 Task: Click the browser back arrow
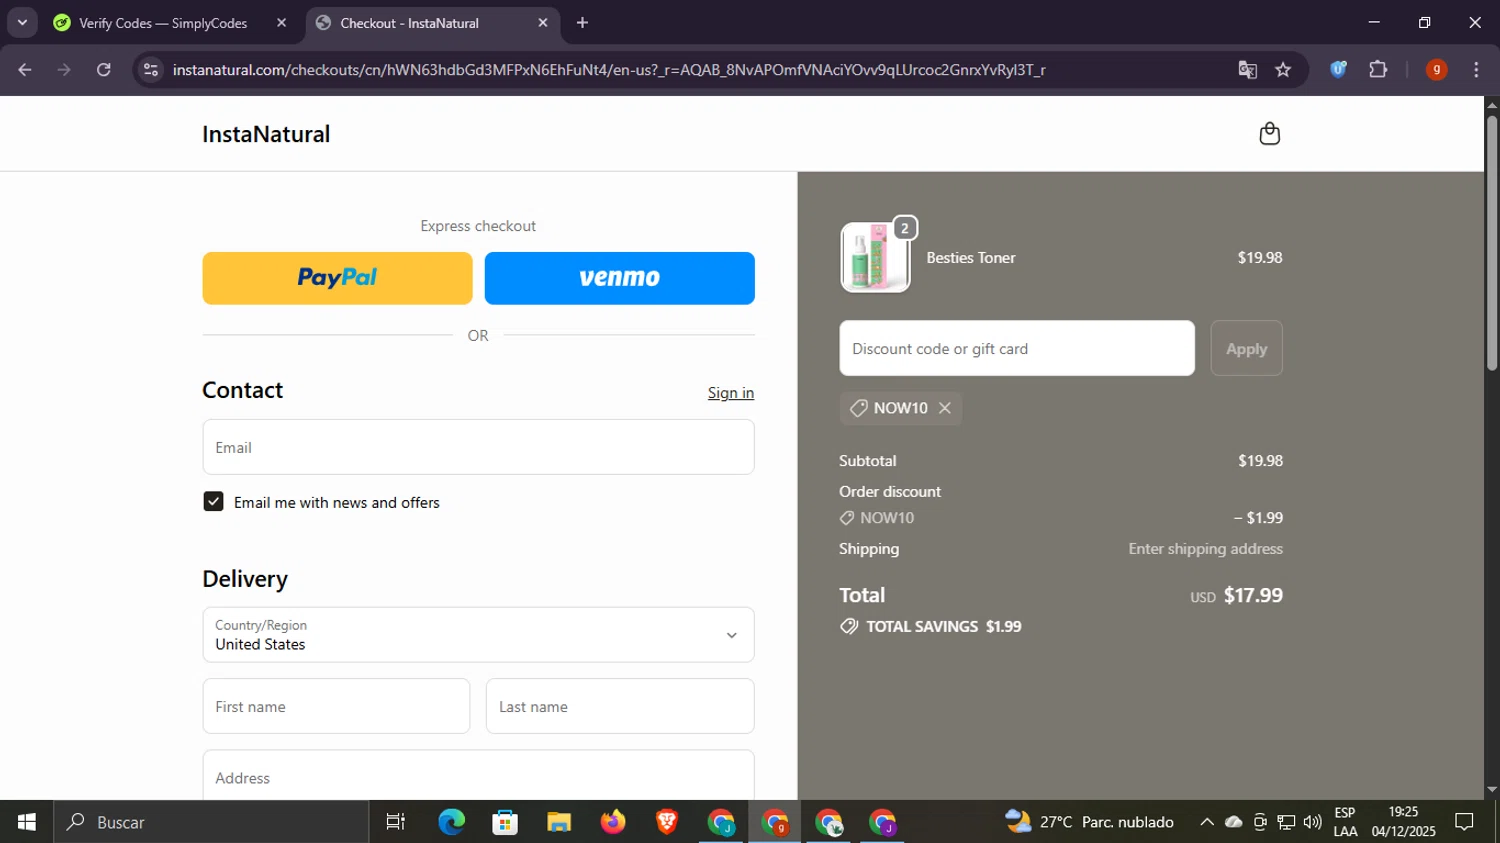pyautogui.click(x=25, y=69)
